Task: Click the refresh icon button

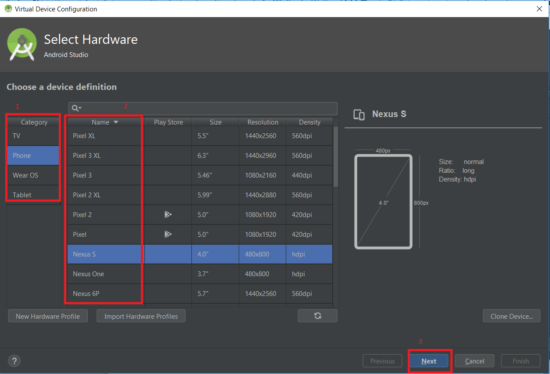Action: tap(317, 316)
